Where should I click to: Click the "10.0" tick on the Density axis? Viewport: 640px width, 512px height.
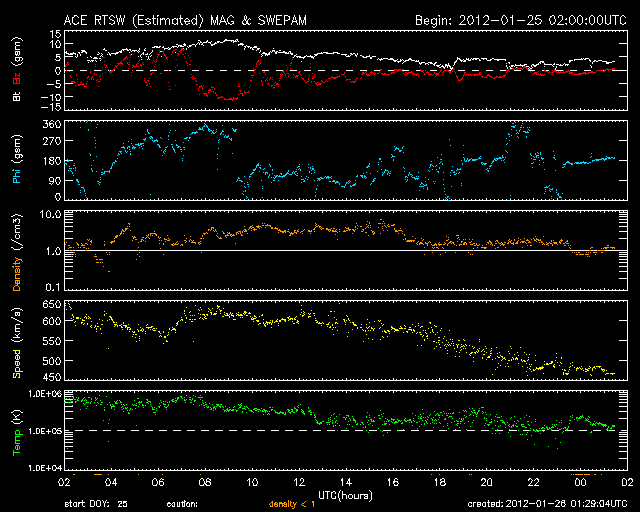[51, 214]
